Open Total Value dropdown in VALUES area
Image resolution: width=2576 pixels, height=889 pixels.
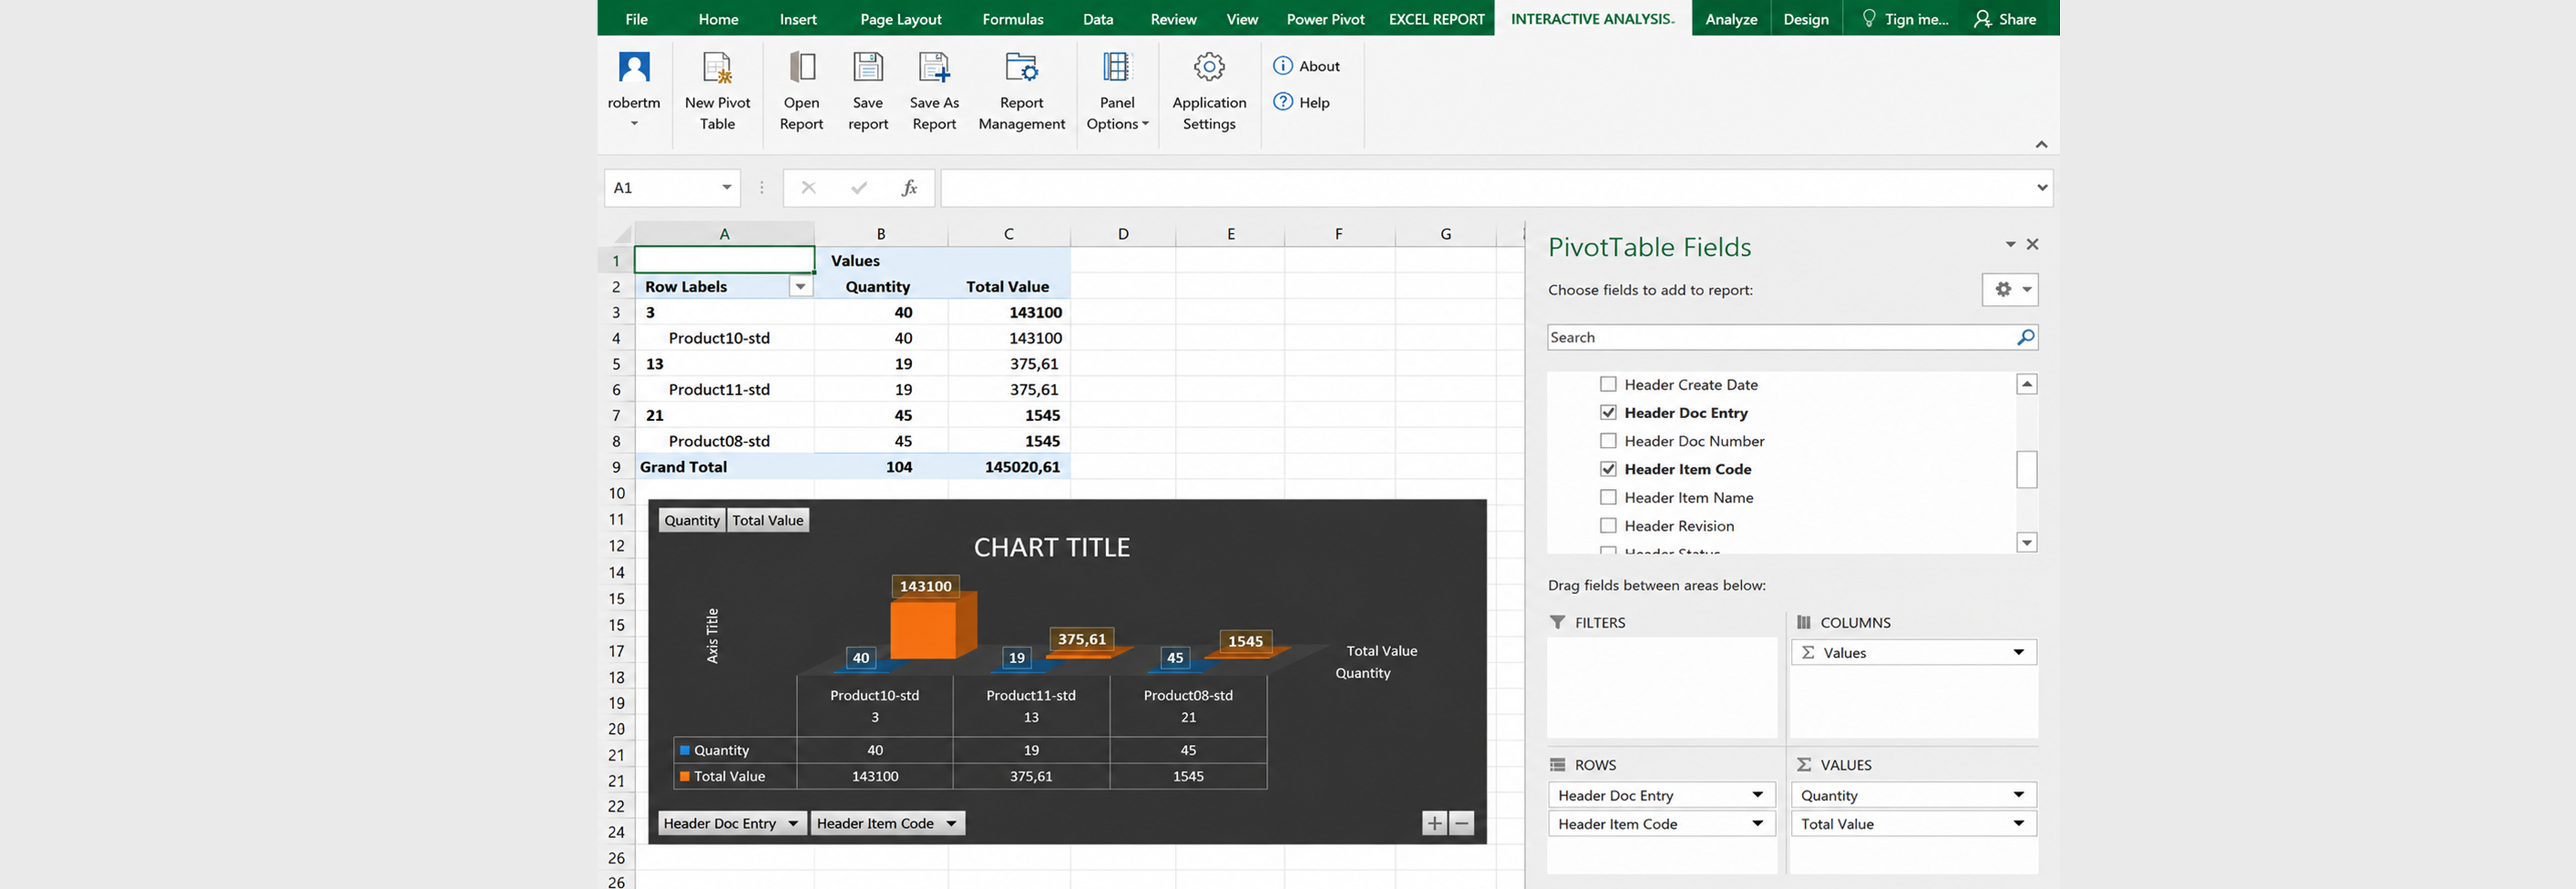(2018, 824)
